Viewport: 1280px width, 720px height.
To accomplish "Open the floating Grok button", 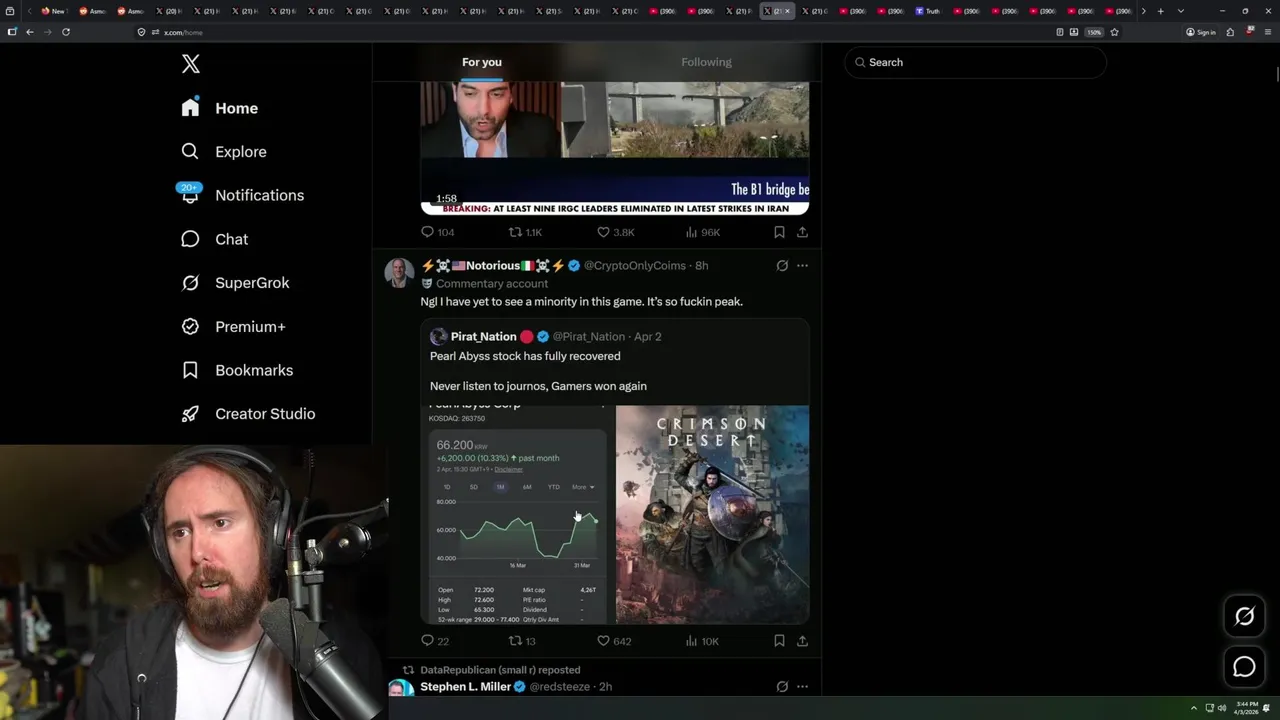I will [x=1244, y=616].
